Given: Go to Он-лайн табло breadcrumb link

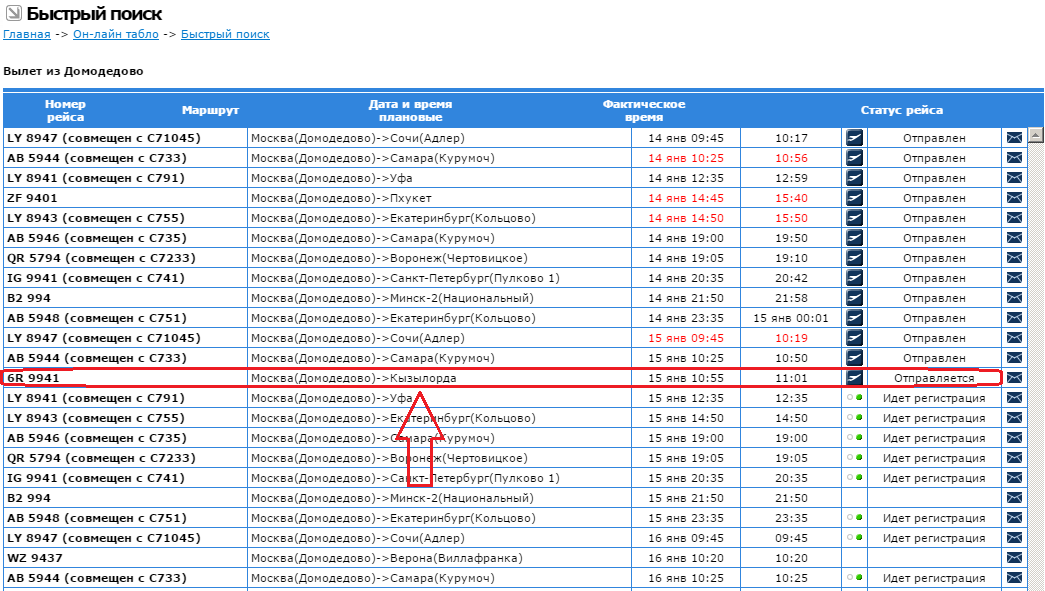Looking at the screenshot, I should point(116,34).
